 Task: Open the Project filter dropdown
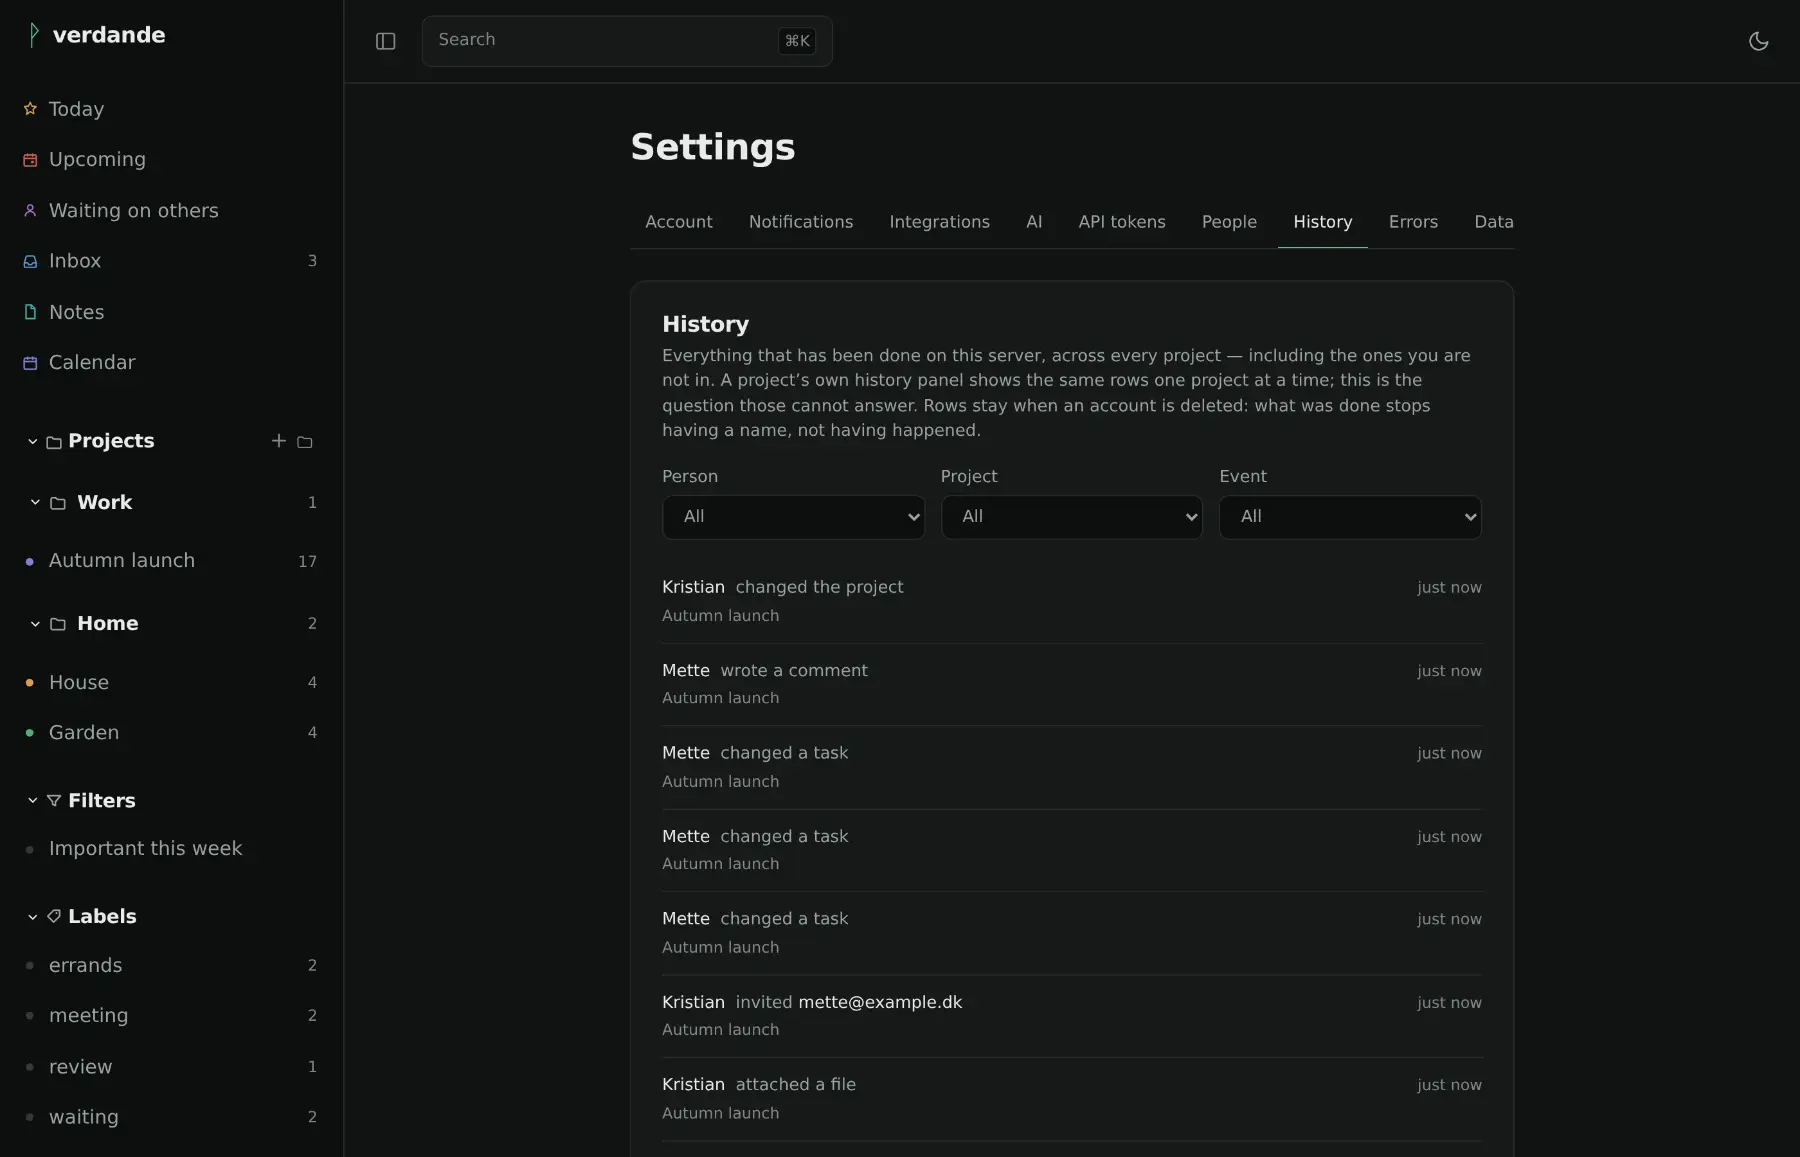[x=1071, y=517]
